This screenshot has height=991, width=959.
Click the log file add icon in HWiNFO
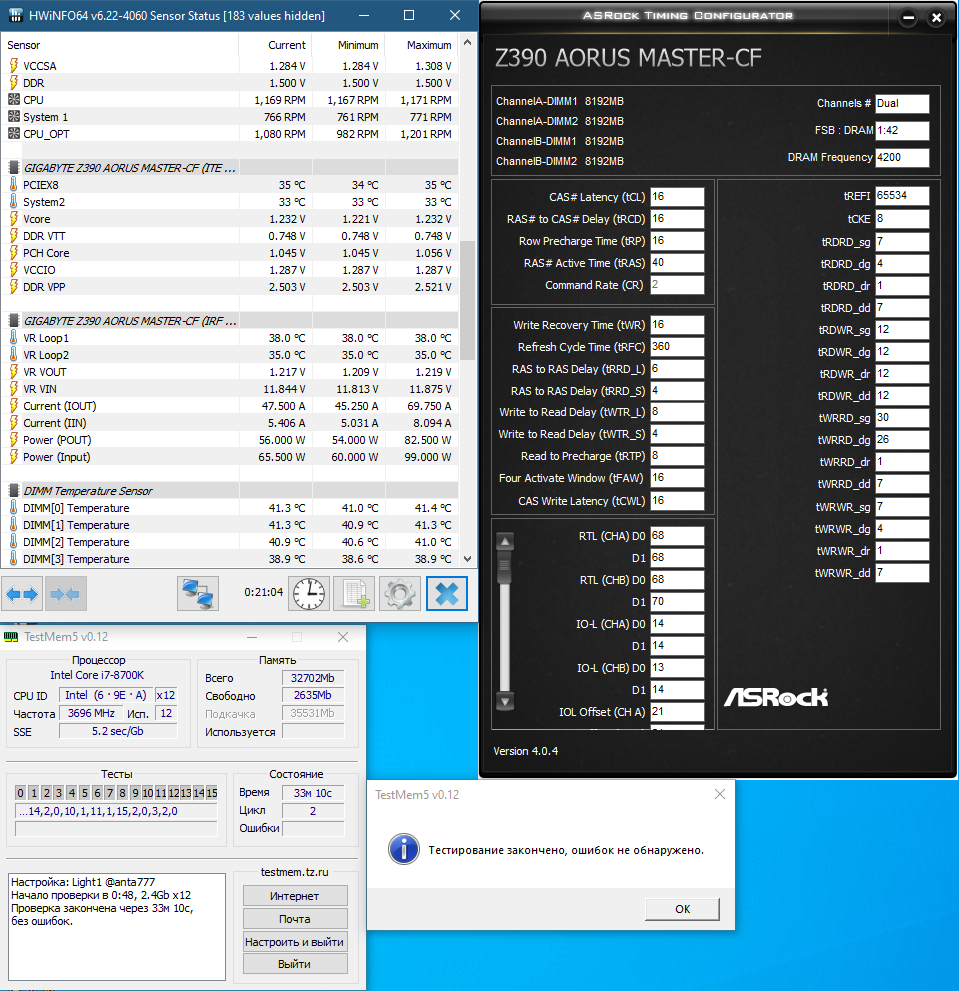coord(354,593)
